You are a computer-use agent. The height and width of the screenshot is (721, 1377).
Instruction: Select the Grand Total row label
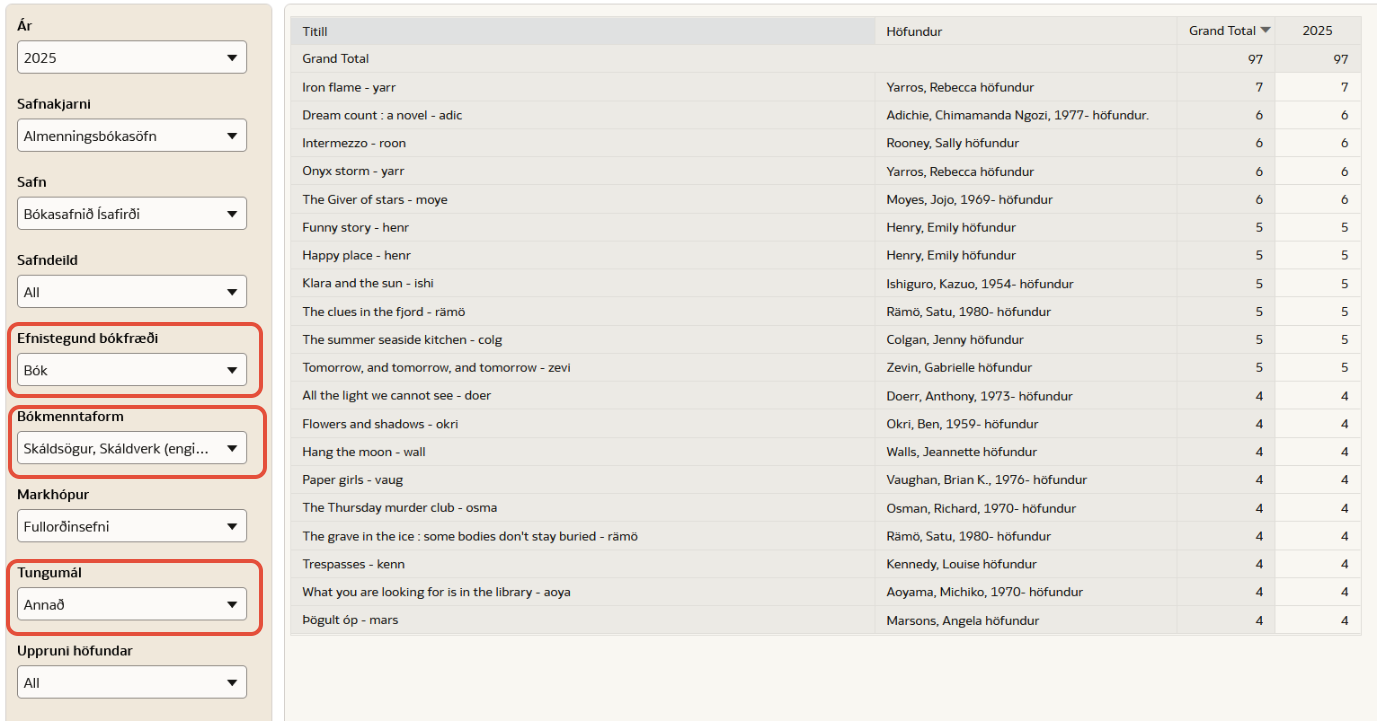[x=335, y=59]
